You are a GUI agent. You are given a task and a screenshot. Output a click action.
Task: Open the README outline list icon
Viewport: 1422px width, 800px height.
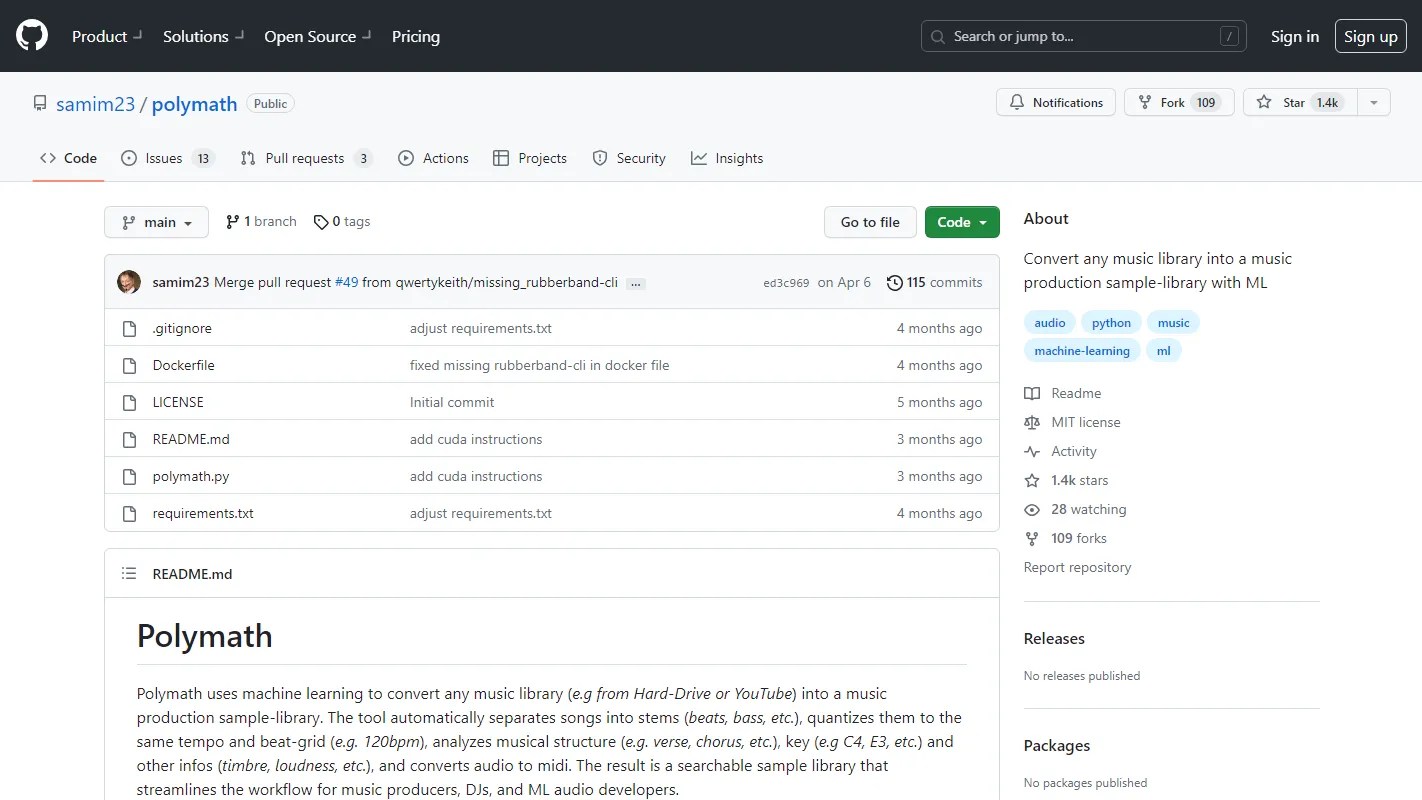click(129, 574)
